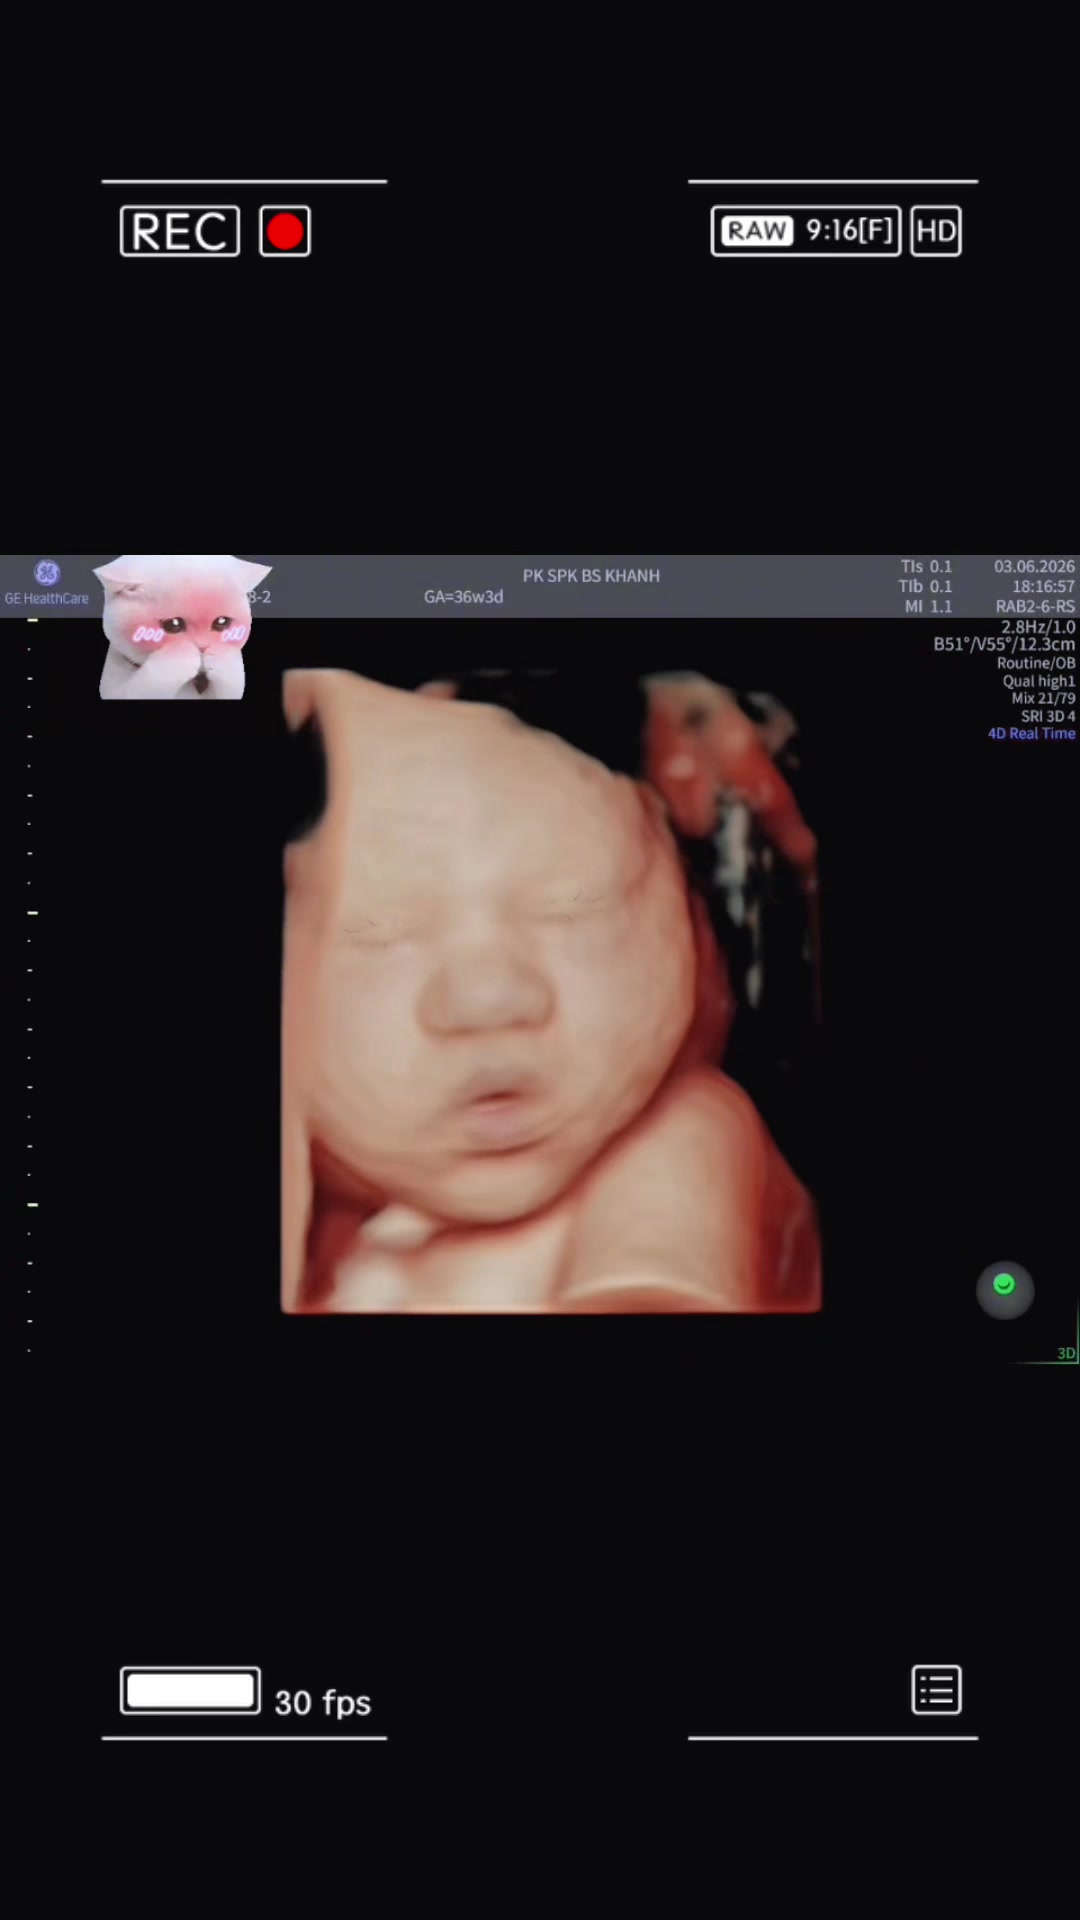Image resolution: width=1080 pixels, height=1920 pixels.
Task: Open the list menu icon
Action: pos(937,1690)
